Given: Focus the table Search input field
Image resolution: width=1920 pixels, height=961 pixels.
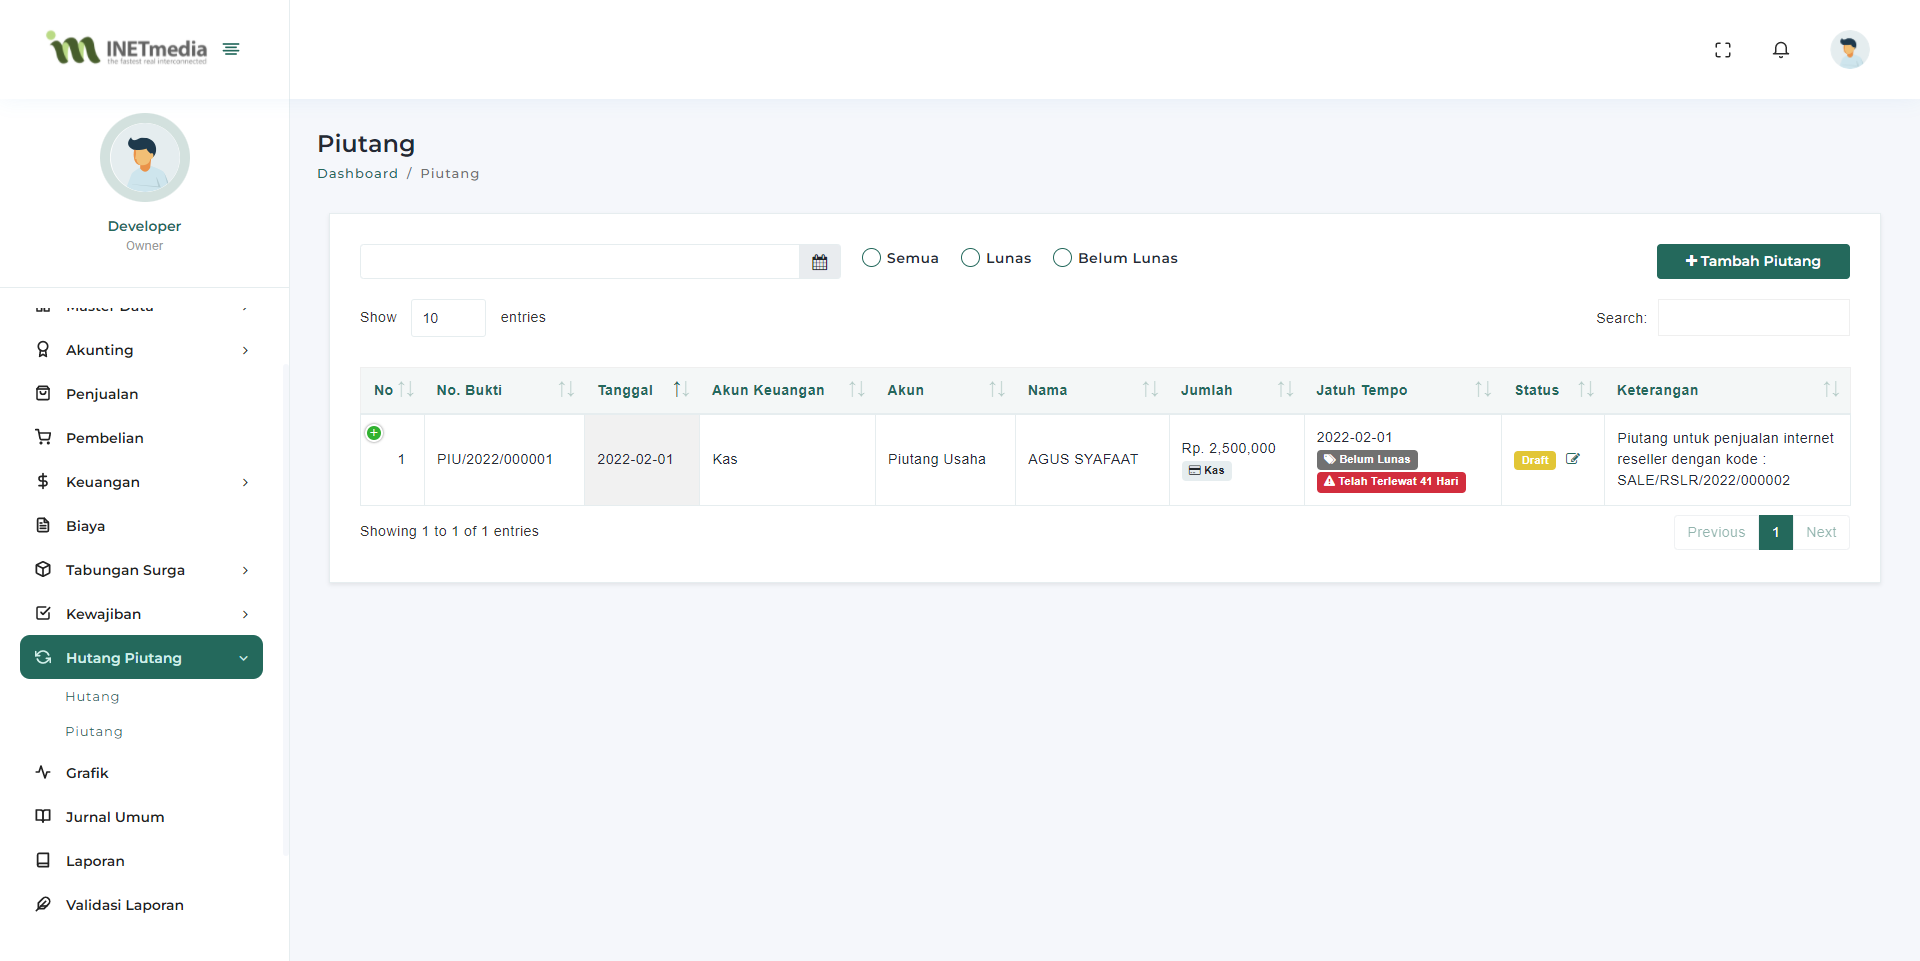Looking at the screenshot, I should point(1753,318).
